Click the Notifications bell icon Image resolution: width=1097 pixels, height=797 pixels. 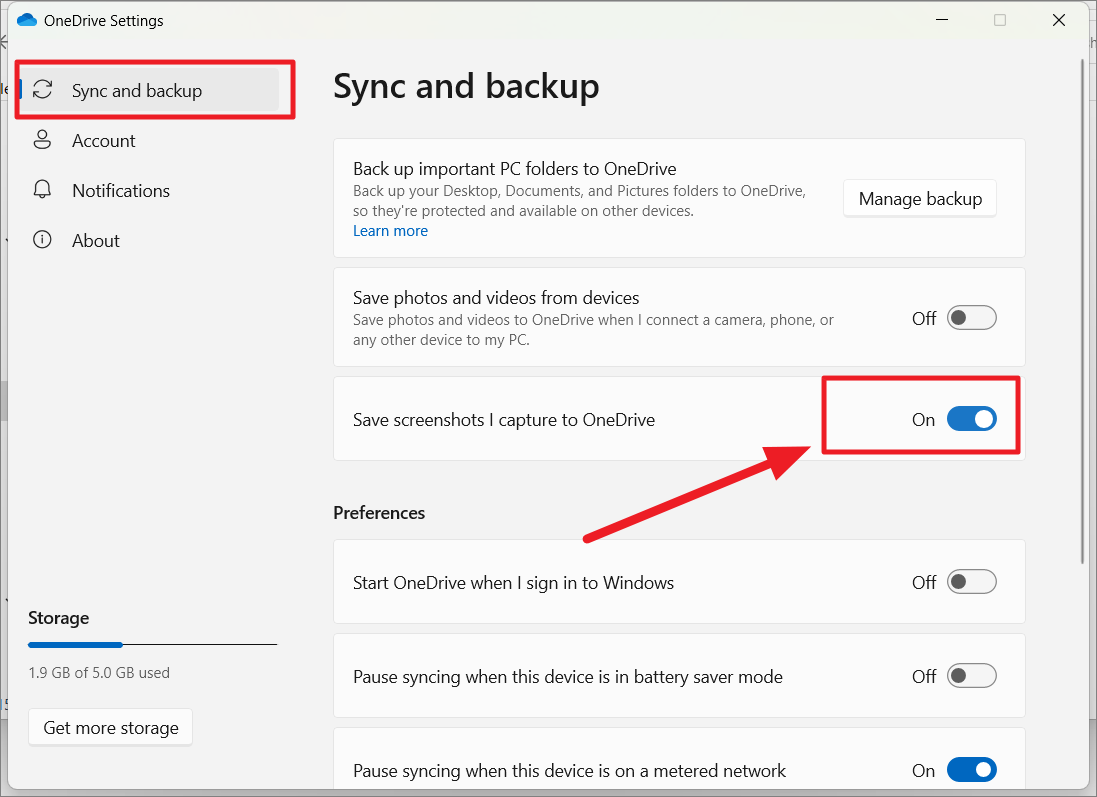click(42, 190)
